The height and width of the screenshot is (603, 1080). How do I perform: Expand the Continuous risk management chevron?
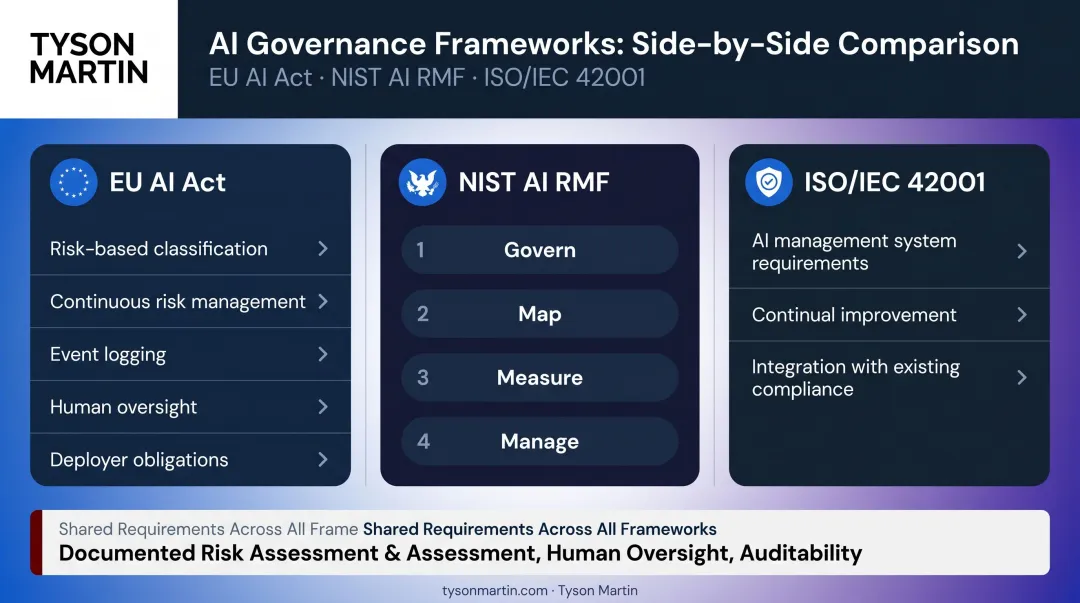(323, 301)
